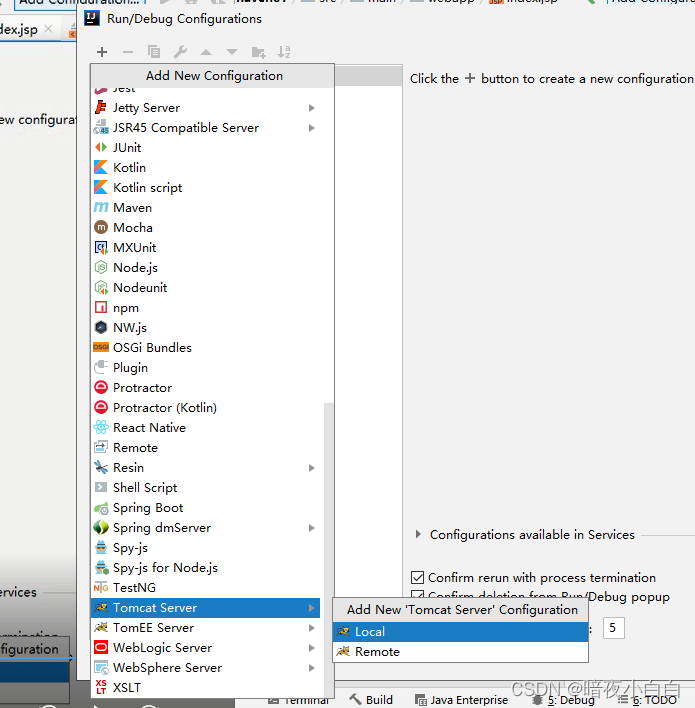
Task: Expand the WebSphere Server submenu arrow
Action: pyautogui.click(x=312, y=667)
